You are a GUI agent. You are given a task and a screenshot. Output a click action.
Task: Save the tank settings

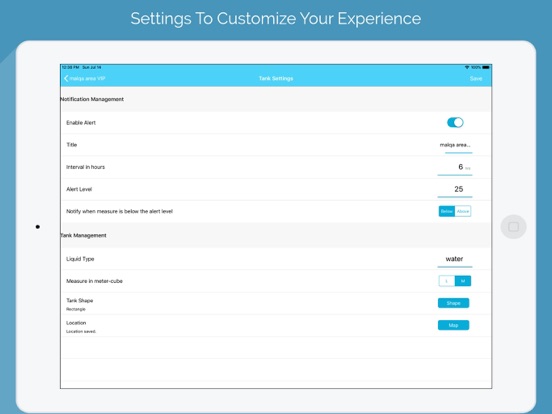476,79
